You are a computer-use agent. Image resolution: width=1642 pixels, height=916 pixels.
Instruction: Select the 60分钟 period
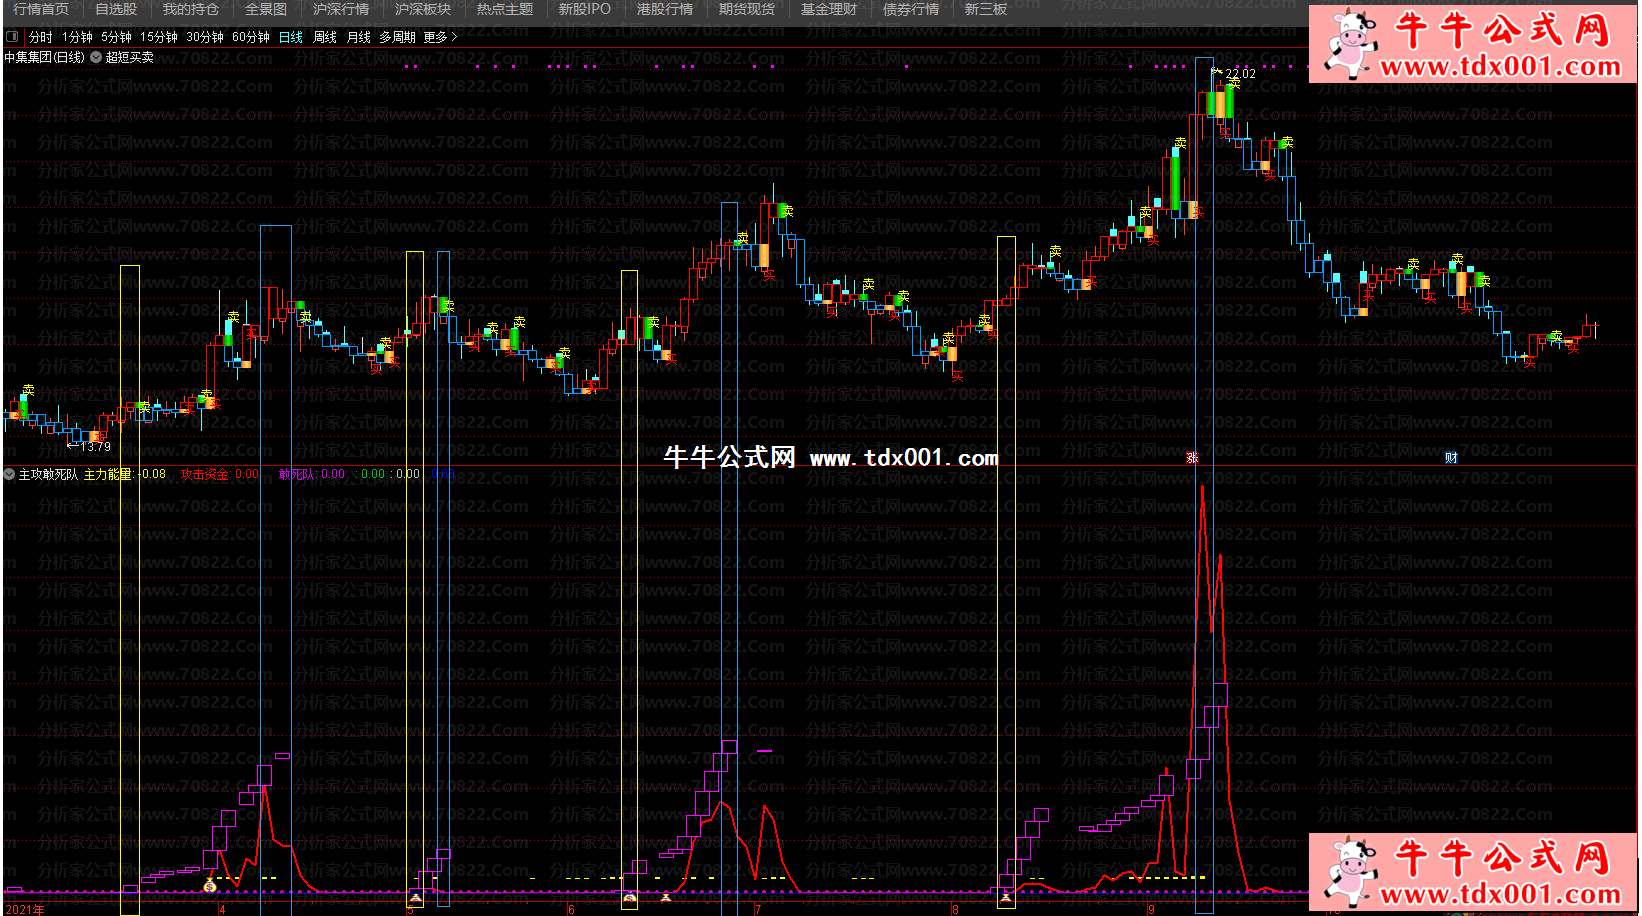pyautogui.click(x=251, y=37)
